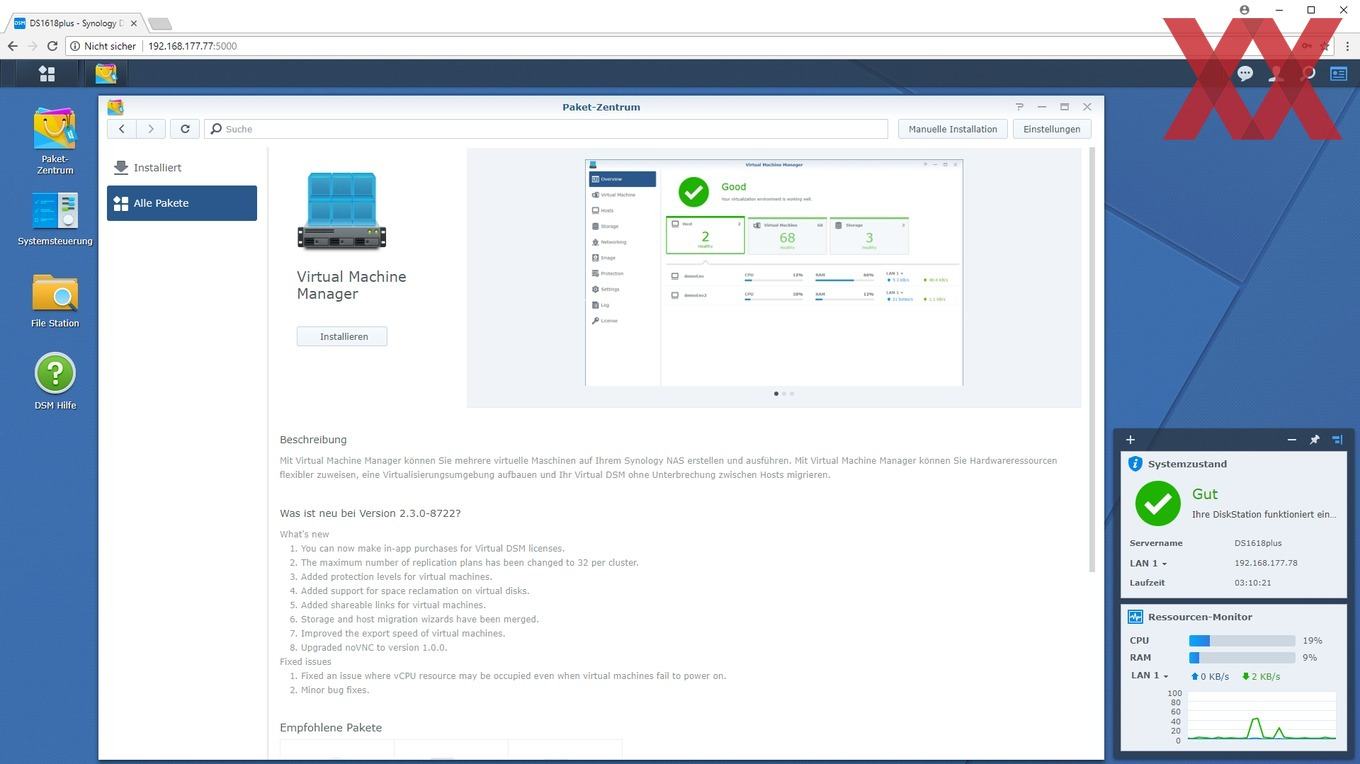
Task: Select Alle Pakete in the sidebar
Action: (x=182, y=203)
